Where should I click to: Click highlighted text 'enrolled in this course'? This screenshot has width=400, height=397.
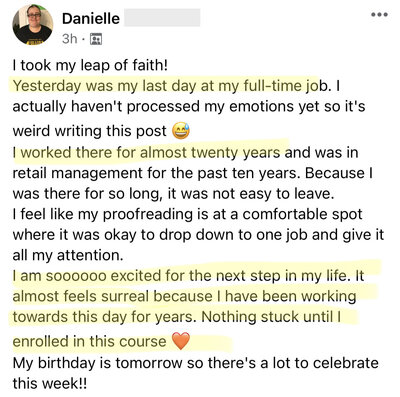(x=89, y=341)
